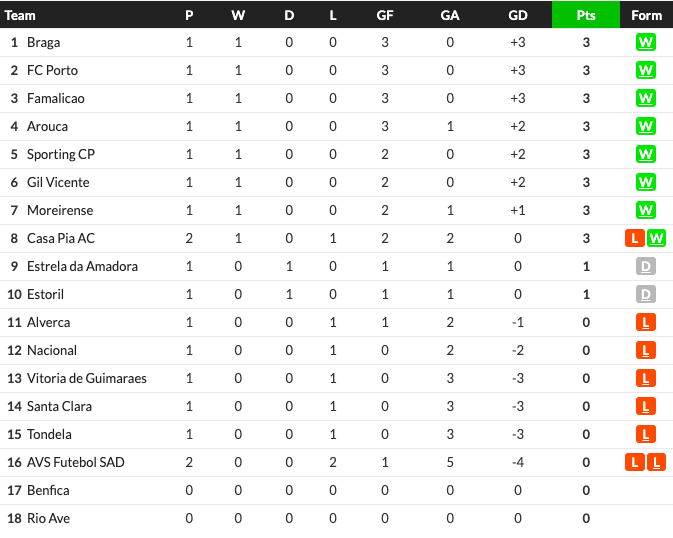Click Casa Pia AC's green W form badge

pyautogui.click(x=656, y=238)
